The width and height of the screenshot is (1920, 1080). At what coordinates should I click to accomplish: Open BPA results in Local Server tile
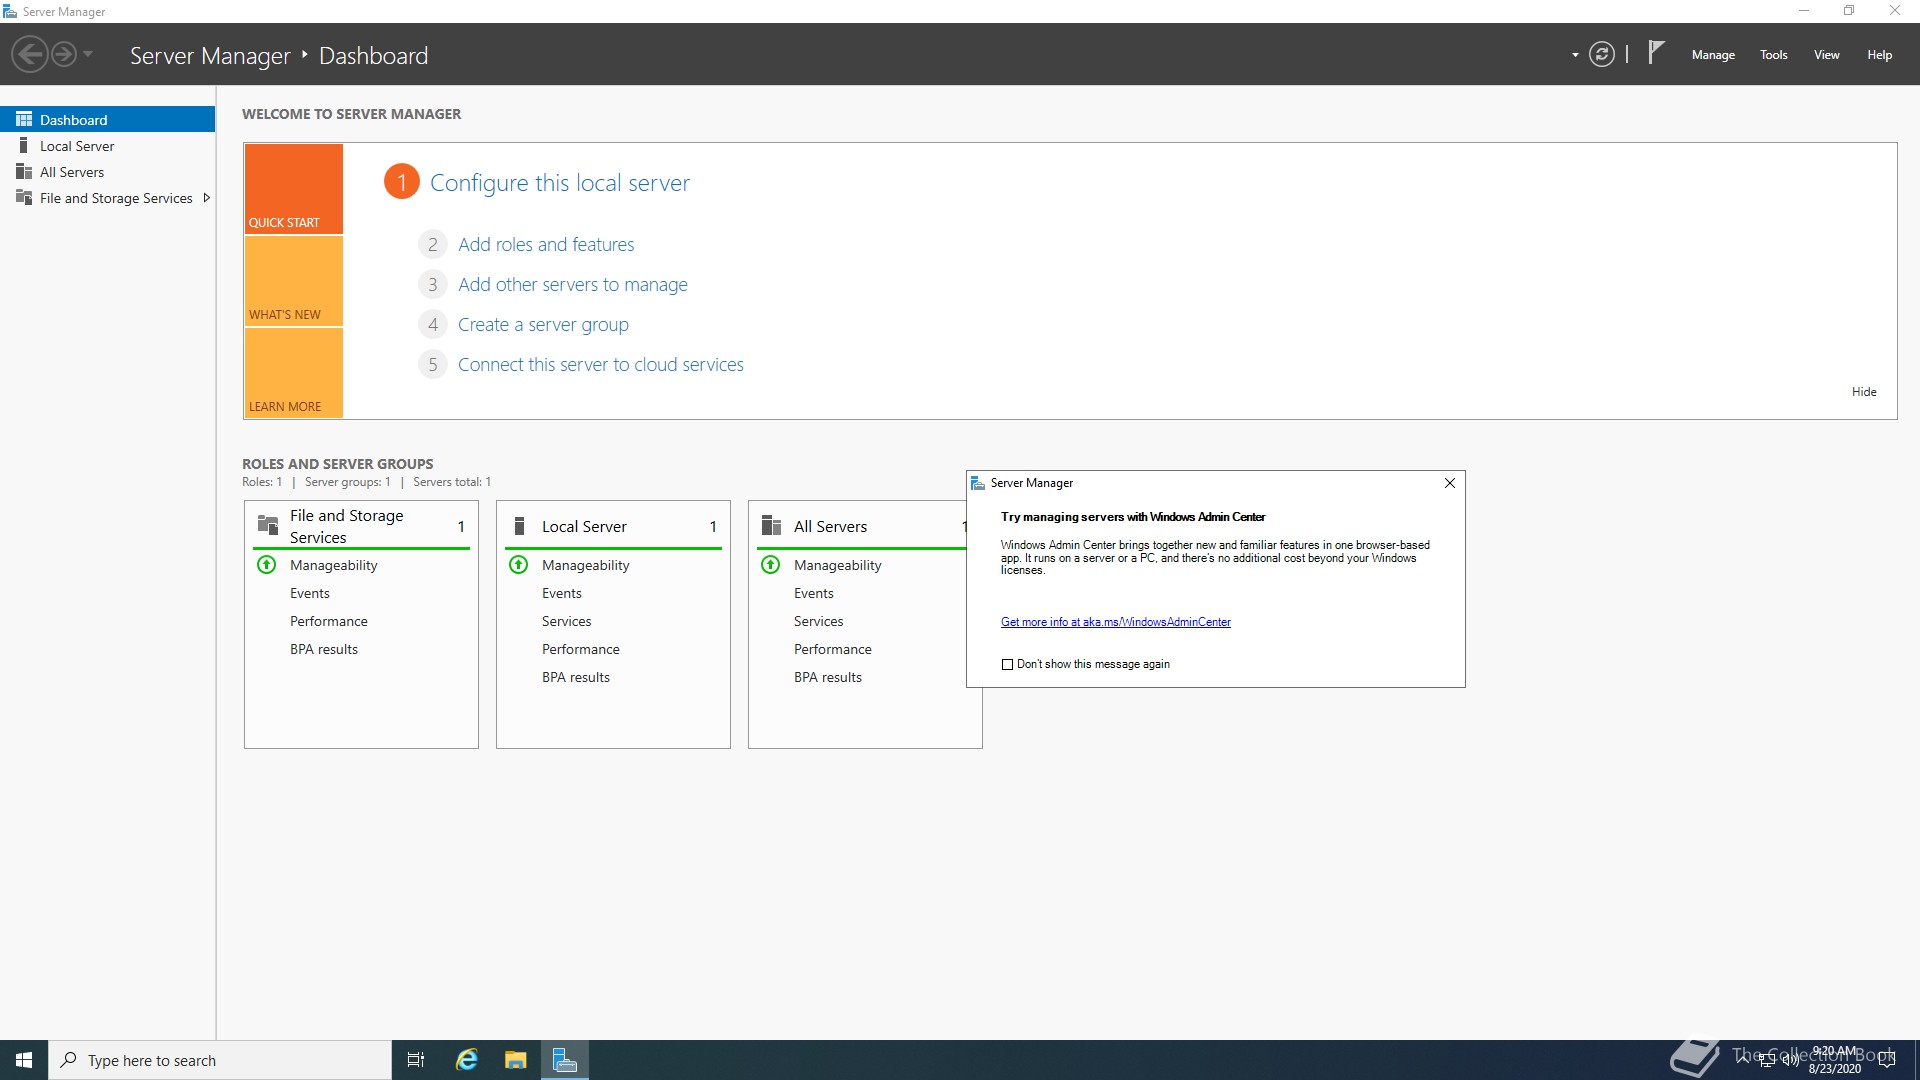575,677
